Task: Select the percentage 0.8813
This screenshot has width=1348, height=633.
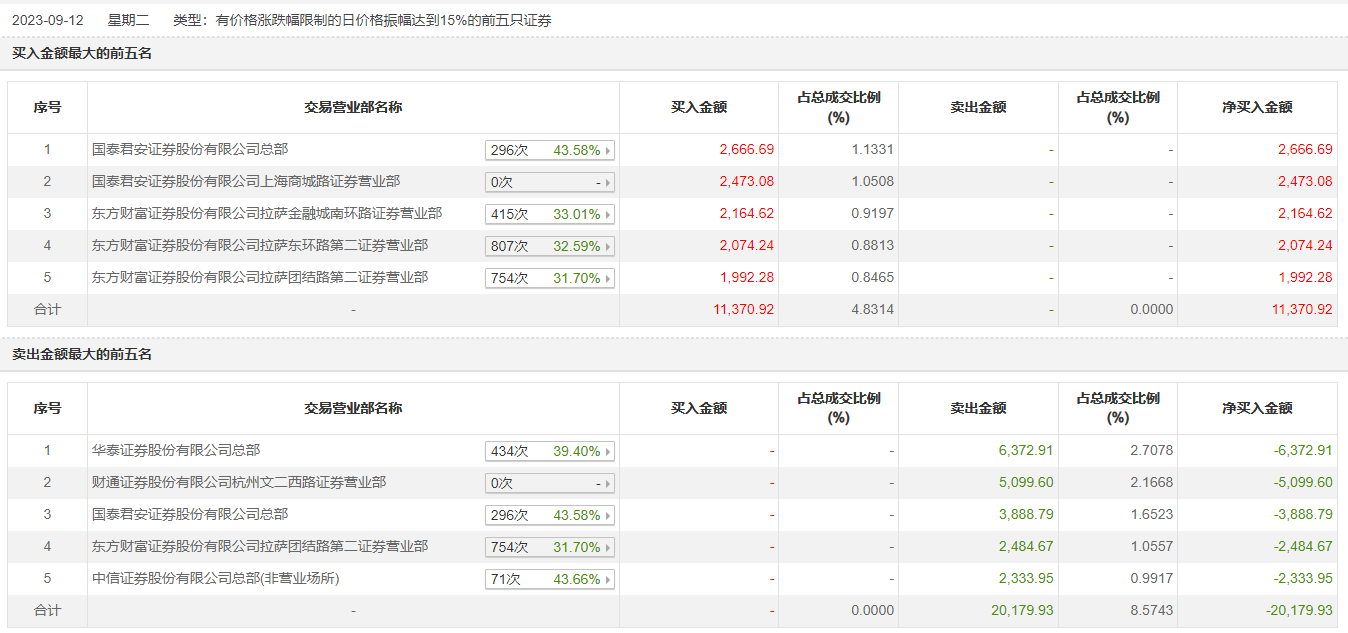Action: point(873,246)
